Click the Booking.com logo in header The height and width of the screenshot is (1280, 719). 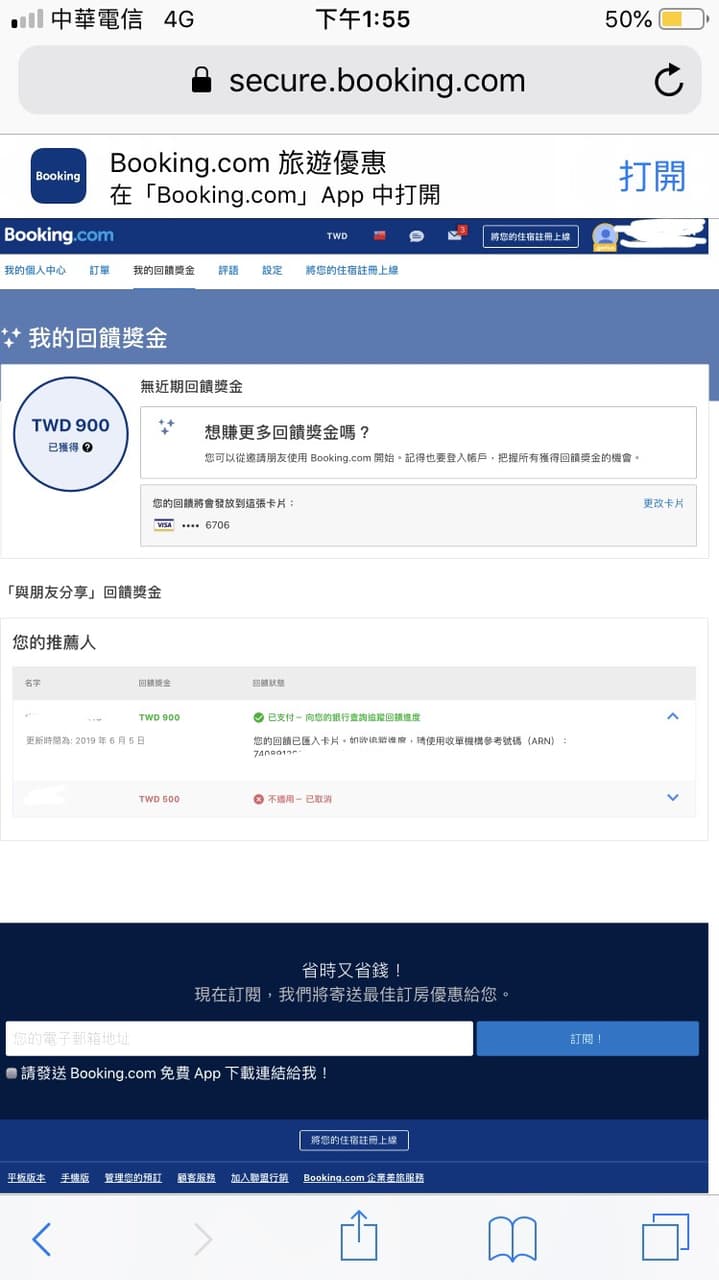click(59, 236)
